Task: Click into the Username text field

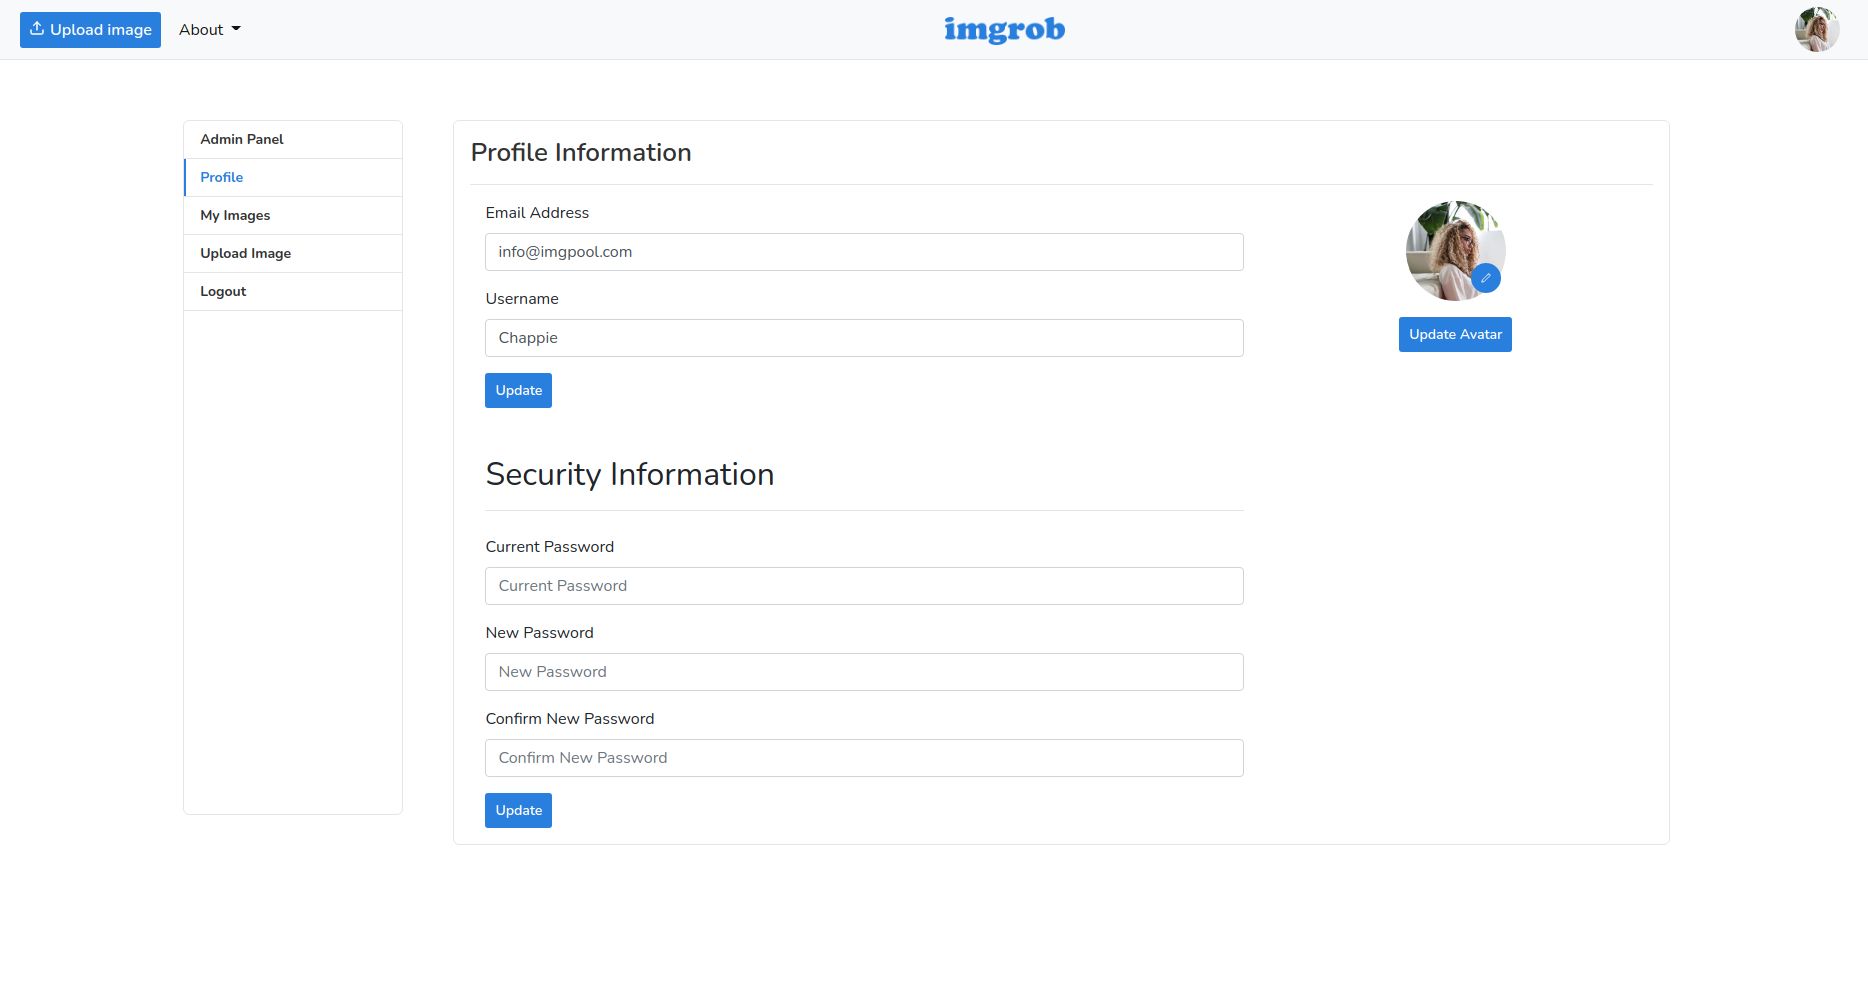Action: (864, 338)
